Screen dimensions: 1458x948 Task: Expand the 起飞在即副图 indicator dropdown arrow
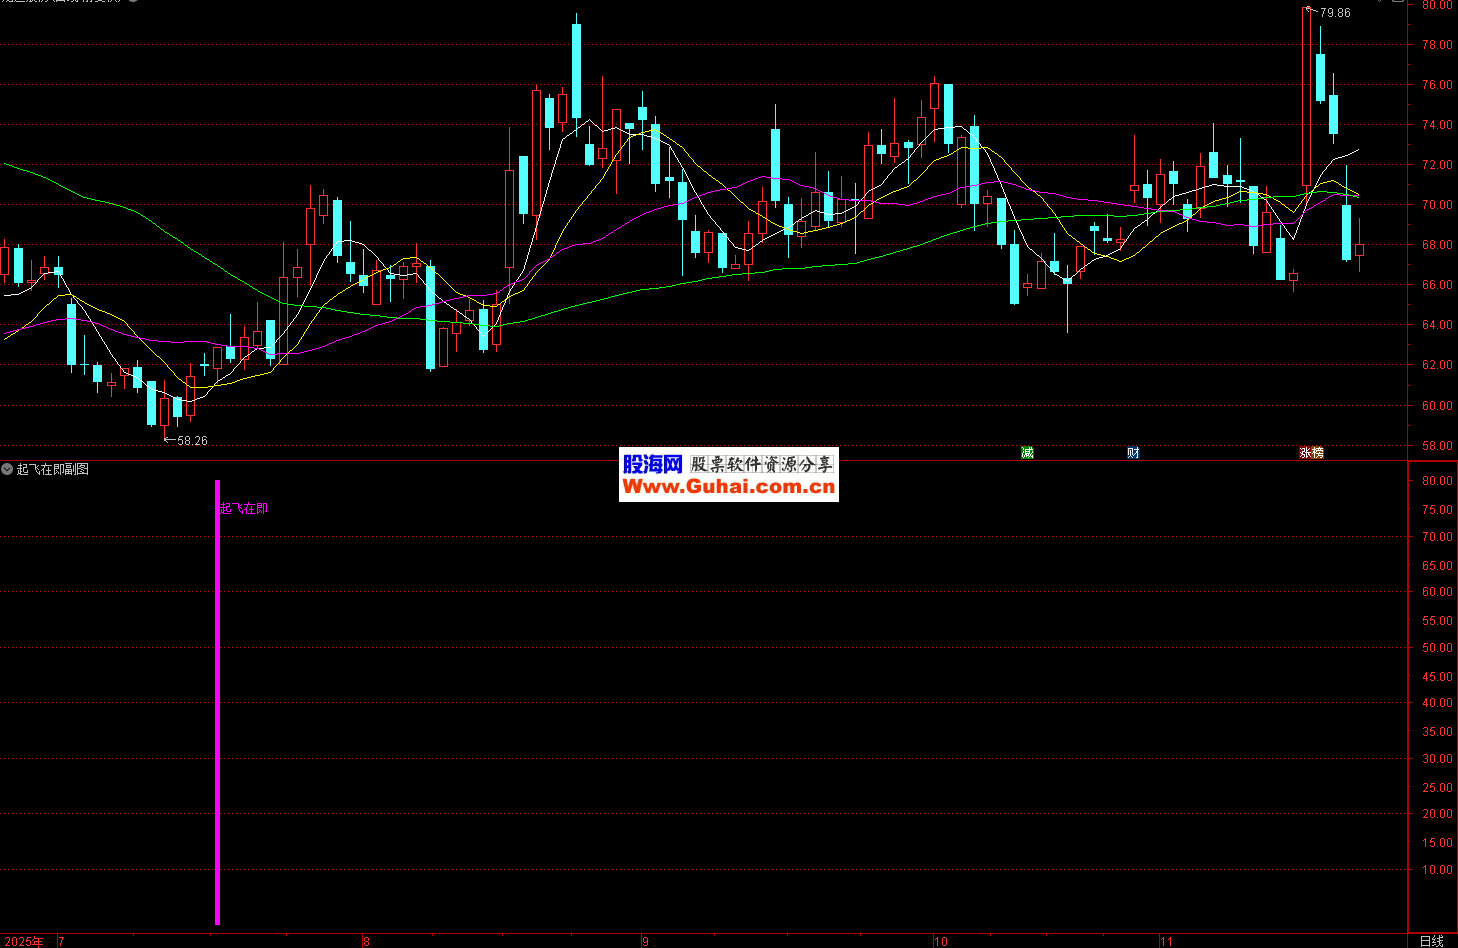click(7, 469)
